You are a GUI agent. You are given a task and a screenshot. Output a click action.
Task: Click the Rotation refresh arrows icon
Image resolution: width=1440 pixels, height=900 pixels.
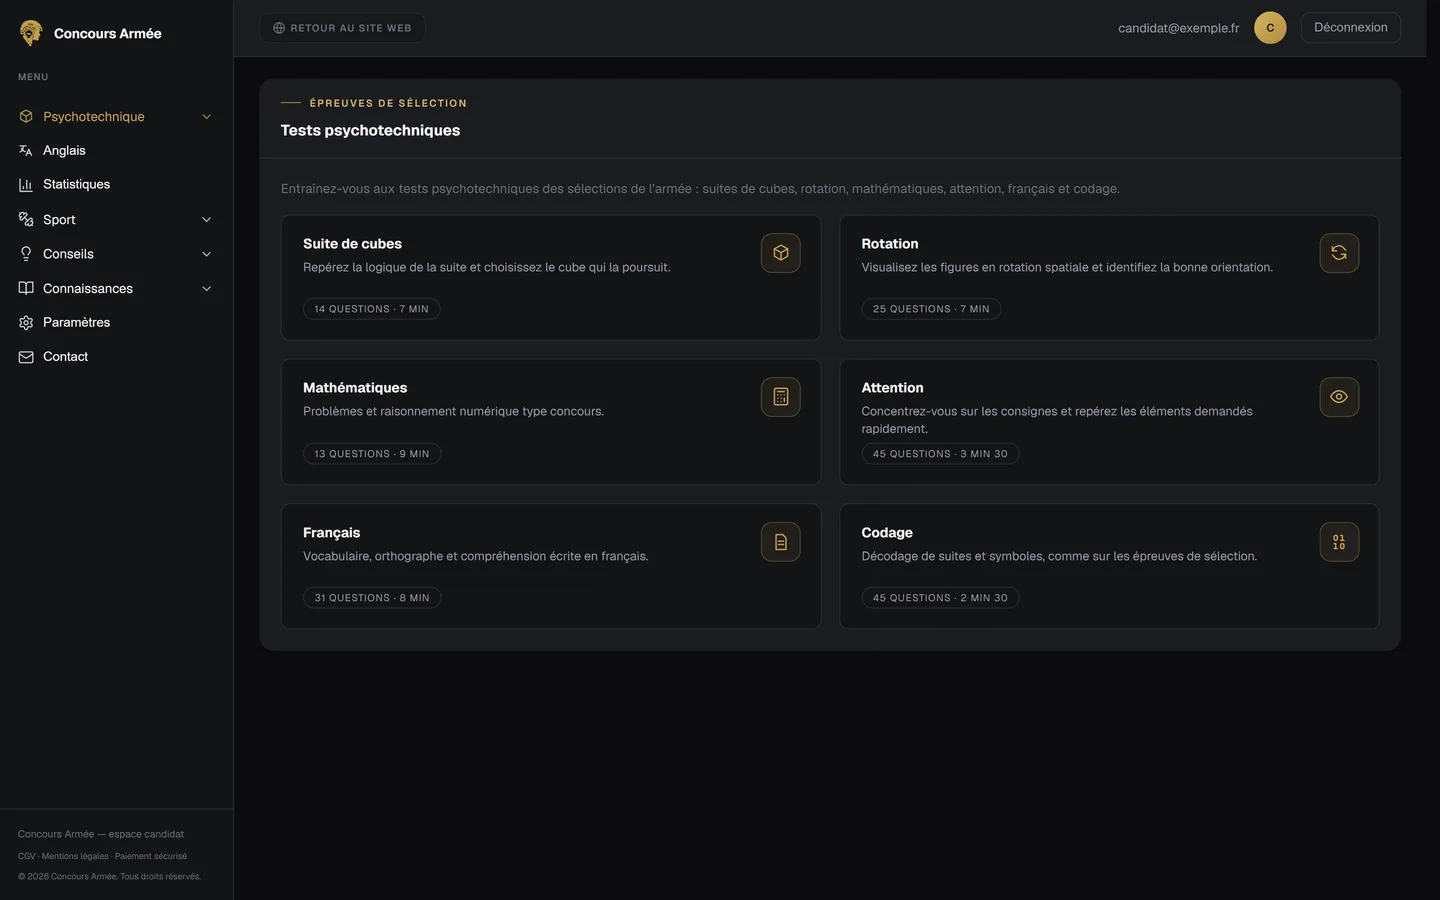tap(1339, 253)
